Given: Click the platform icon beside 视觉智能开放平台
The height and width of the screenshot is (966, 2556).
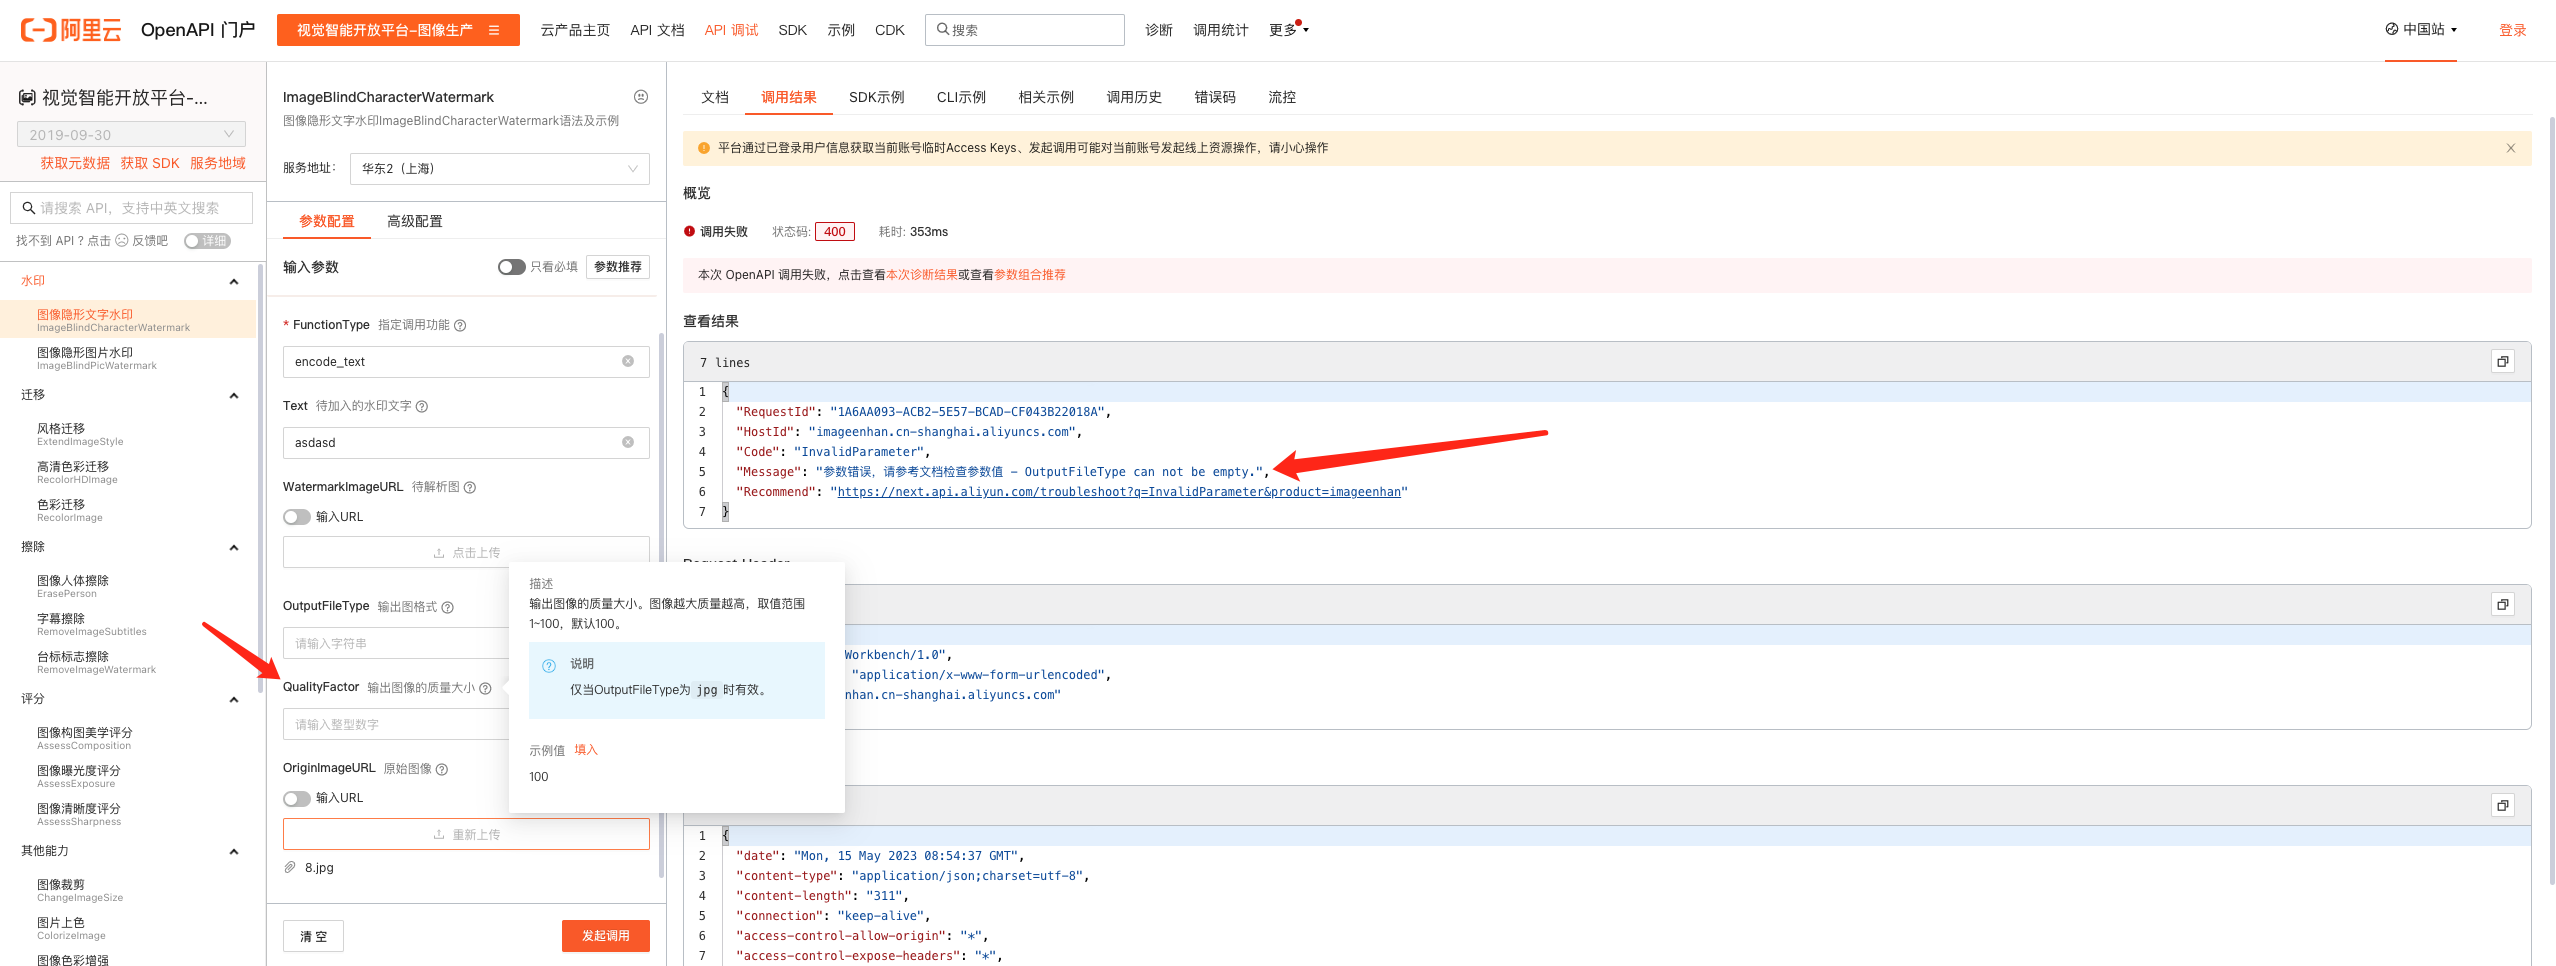Looking at the screenshot, I should pyautogui.click(x=28, y=98).
